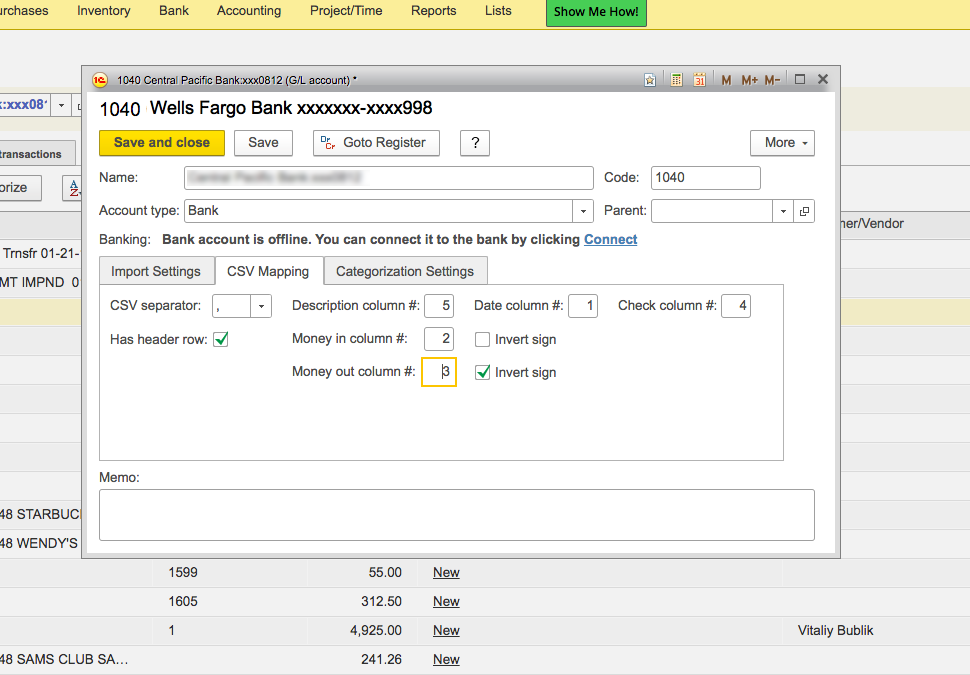This screenshot has width=970, height=675.
Task: Click the New link for the 312.50 row
Action: [446, 602]
